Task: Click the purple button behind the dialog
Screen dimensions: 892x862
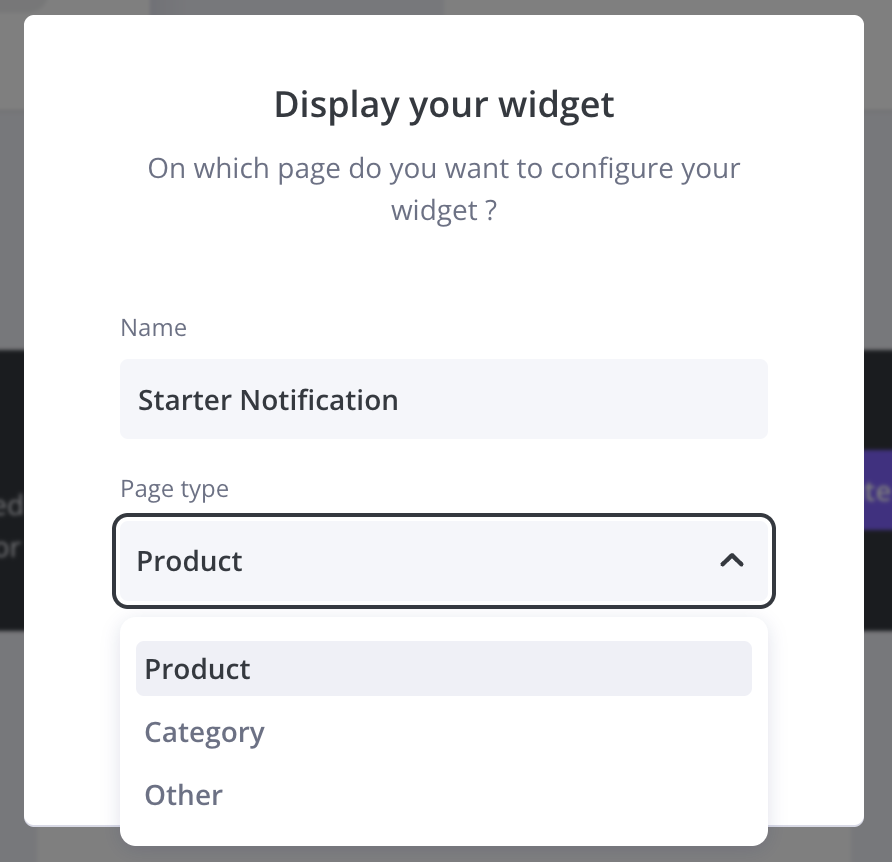Action: click(x=877, y=490)
